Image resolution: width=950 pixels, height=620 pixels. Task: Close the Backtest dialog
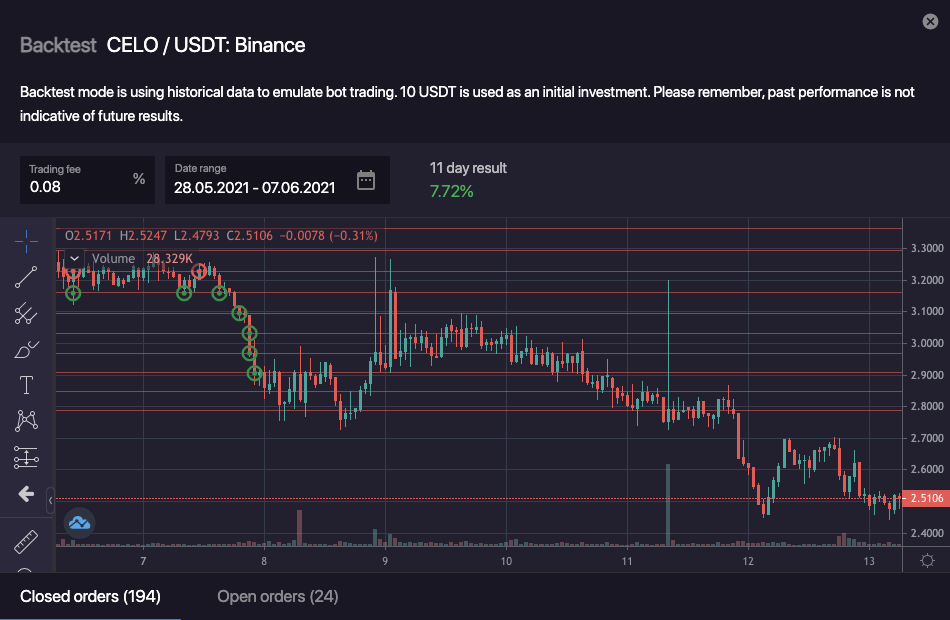click(x=930, y=22)
